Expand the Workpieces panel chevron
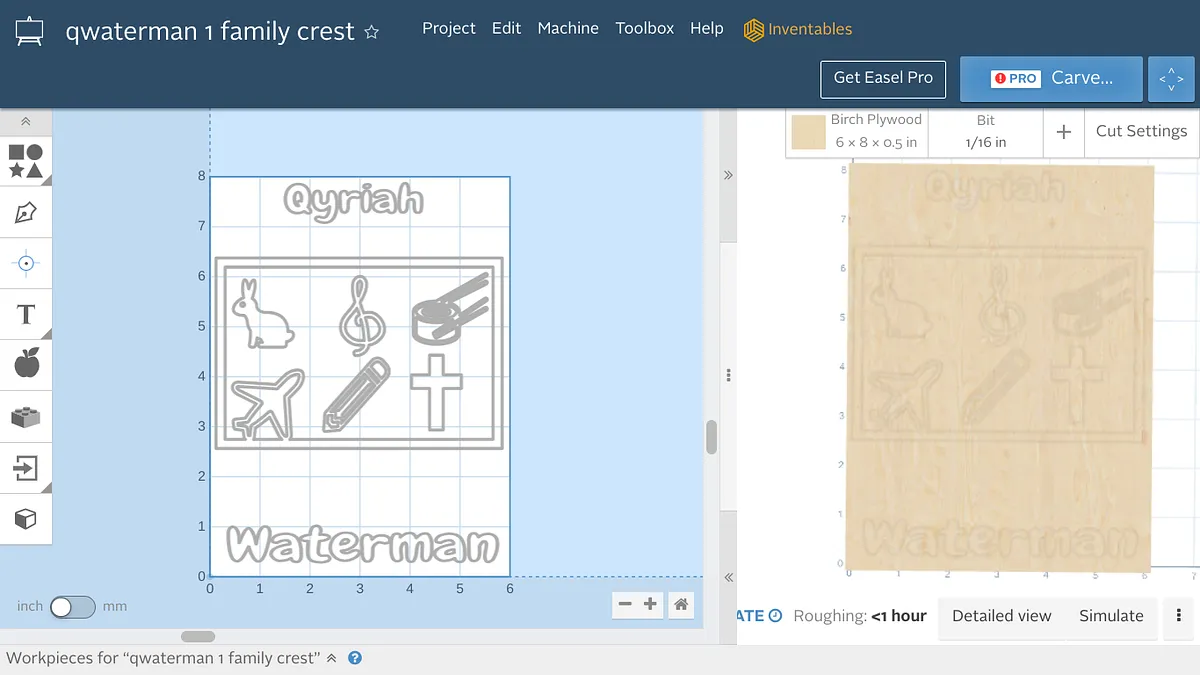Screen dimensions: 1200x675 [330, 658]
